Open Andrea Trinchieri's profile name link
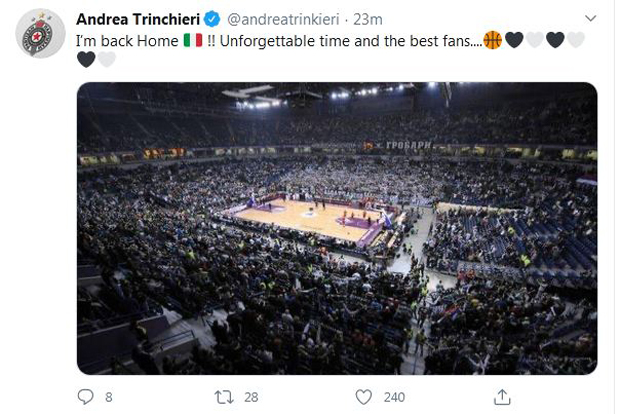Image resolution: width=620 pixels, height=414 pixels. [x=137, y=19]
